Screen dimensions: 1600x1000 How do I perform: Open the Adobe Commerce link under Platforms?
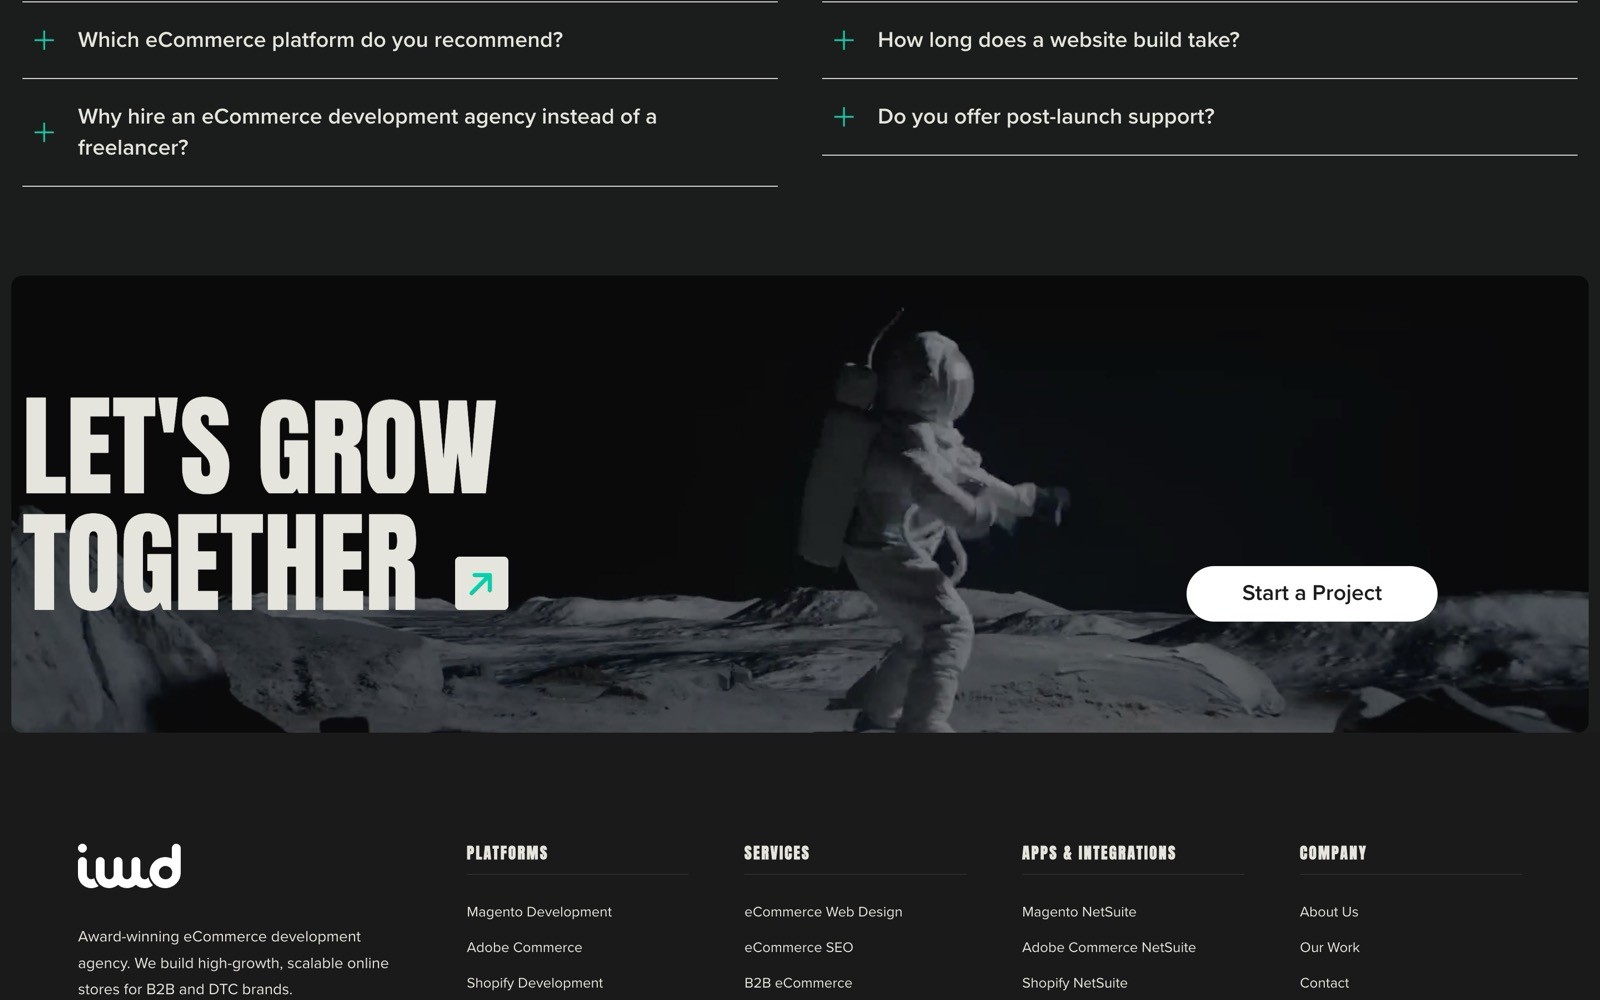[x=524, y=947]
